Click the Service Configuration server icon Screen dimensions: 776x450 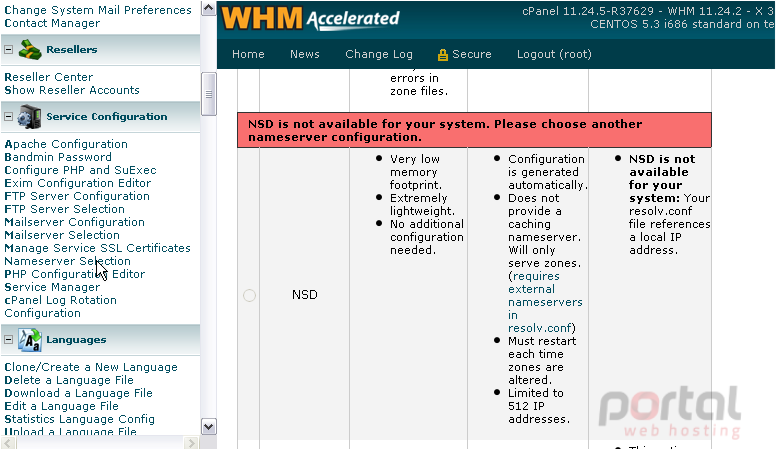(29, 117)
